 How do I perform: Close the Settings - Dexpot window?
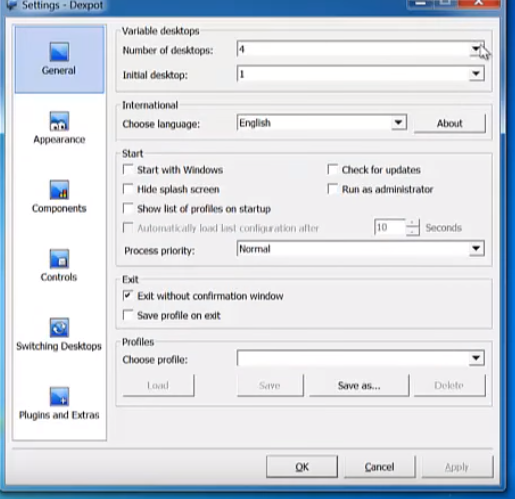pos(479,3)
